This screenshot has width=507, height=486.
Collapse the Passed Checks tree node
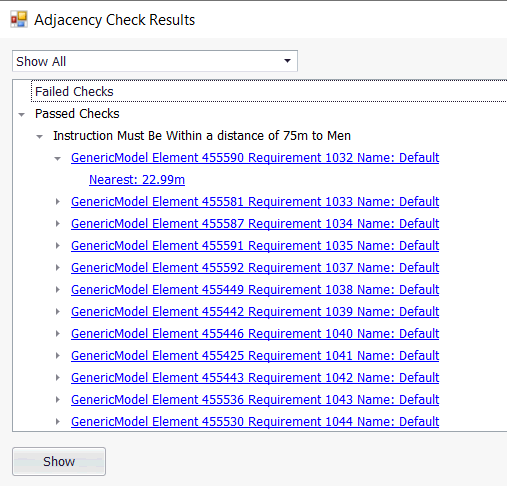22,115
